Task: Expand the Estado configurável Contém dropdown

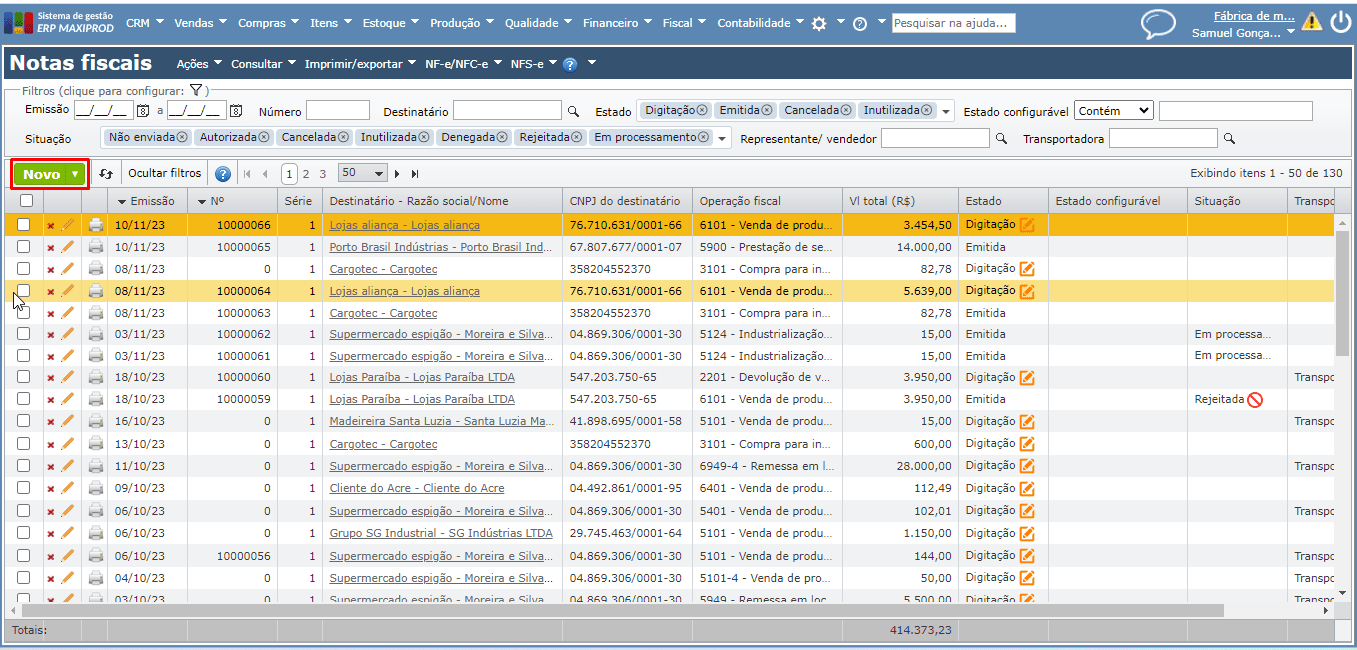Action: coord(1115,111)
